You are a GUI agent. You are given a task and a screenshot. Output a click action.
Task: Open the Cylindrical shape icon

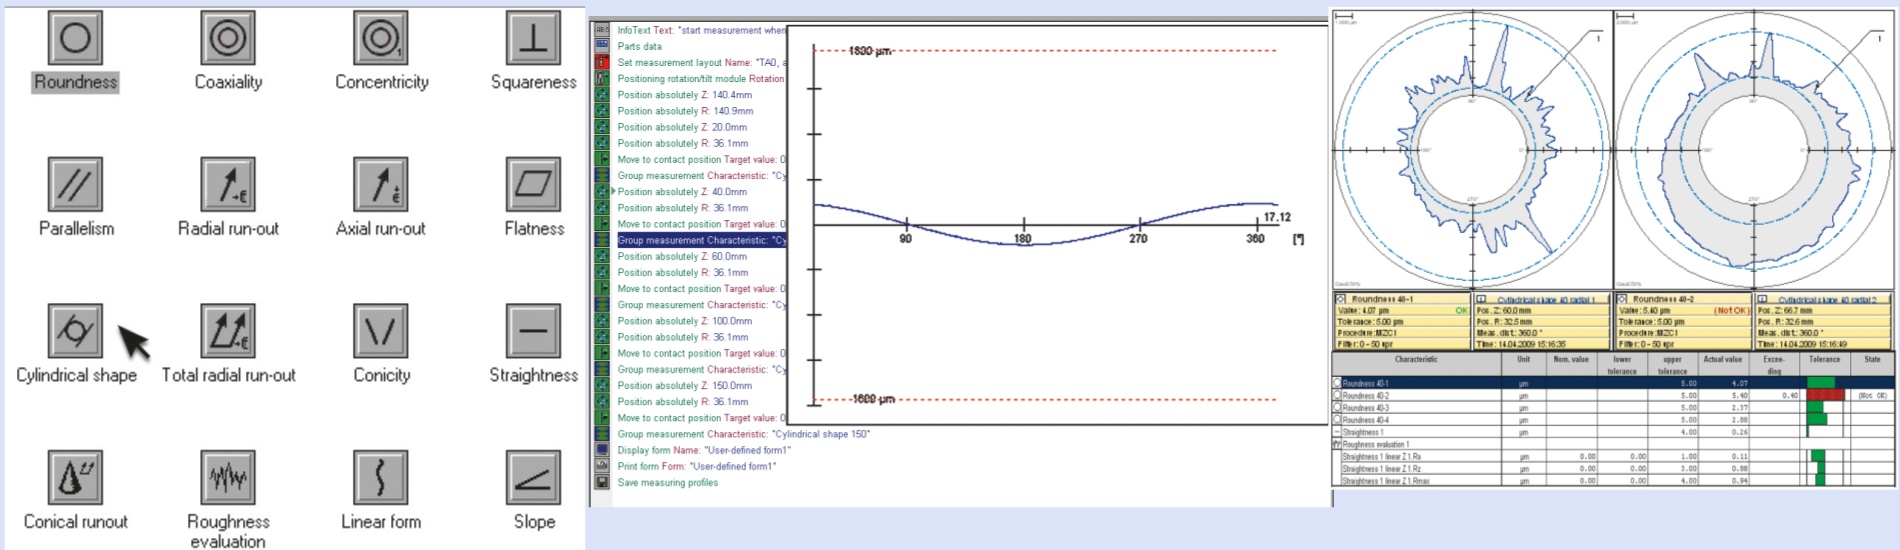pyautogui.click(x=75, y=331)
